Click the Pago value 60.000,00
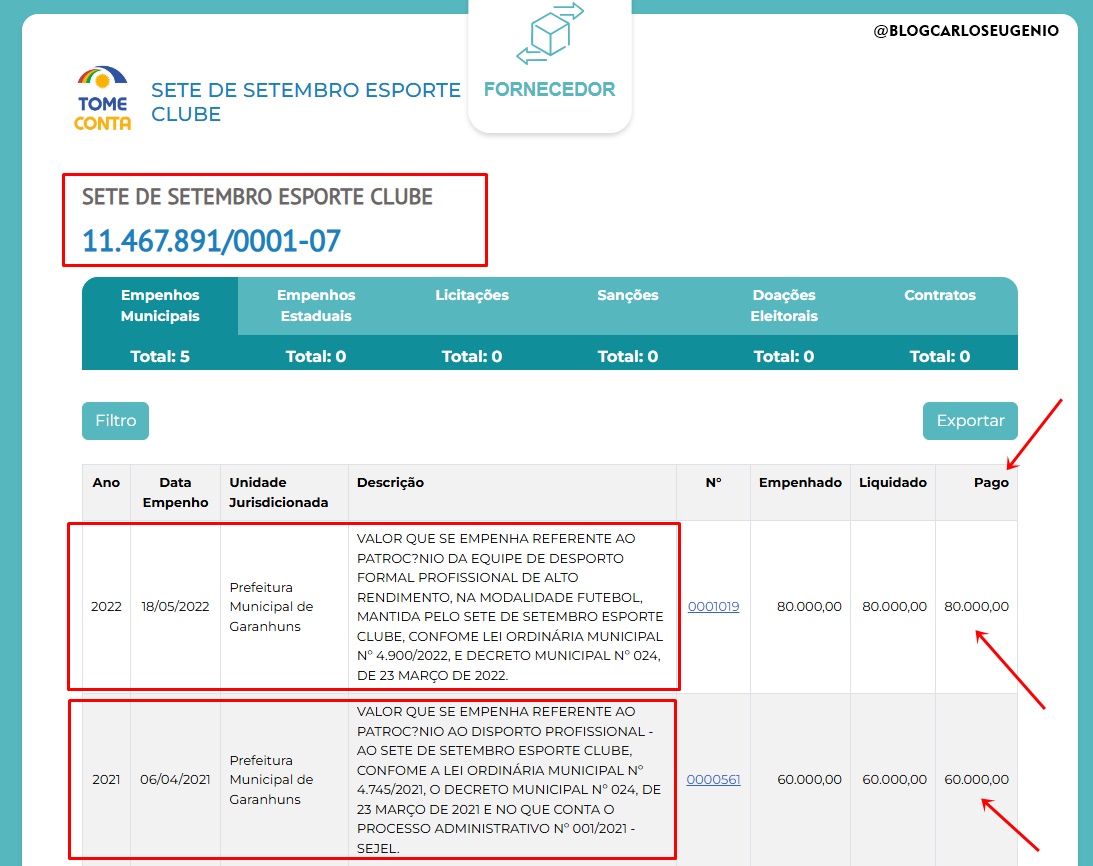This screenshot has height=866, width=1093. tap(976, 780)
